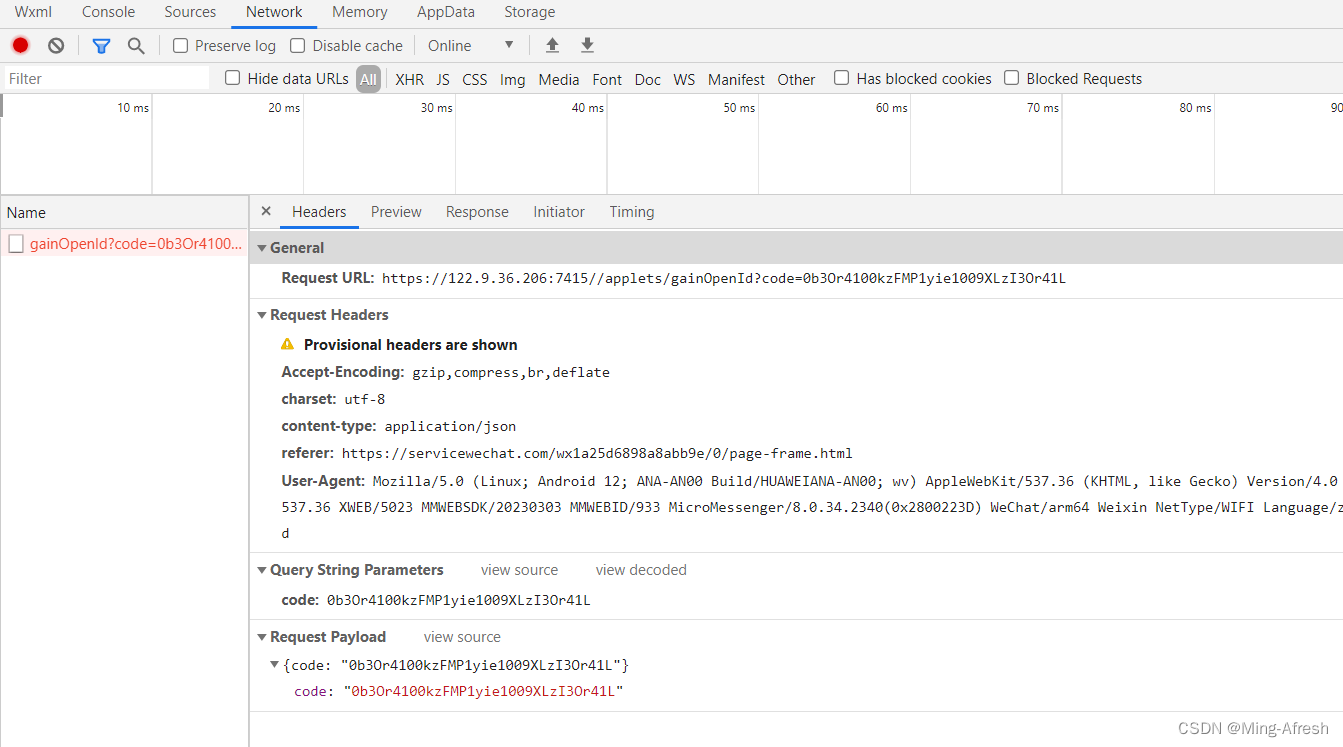
Task: Switch to the Memory tab
Action: click(x=360, y=12)
